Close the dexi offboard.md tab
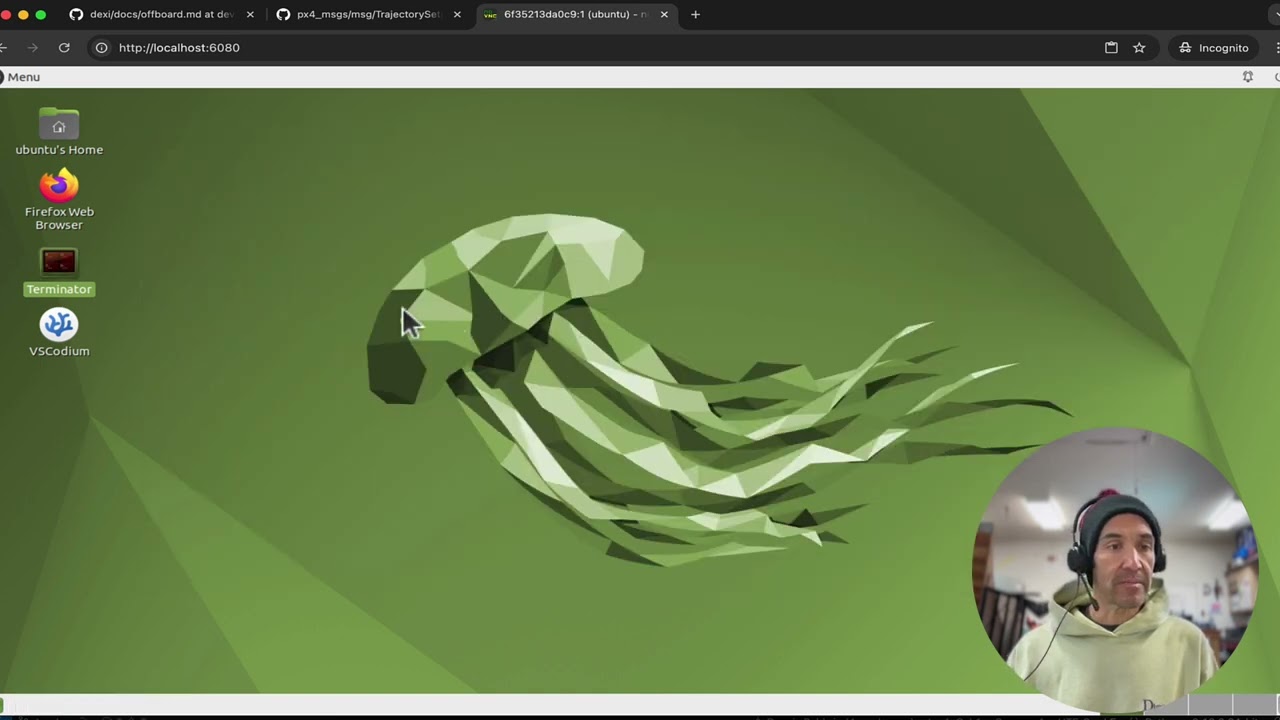The height and width of the screenshot is (720, 1280). pos(250,14)
